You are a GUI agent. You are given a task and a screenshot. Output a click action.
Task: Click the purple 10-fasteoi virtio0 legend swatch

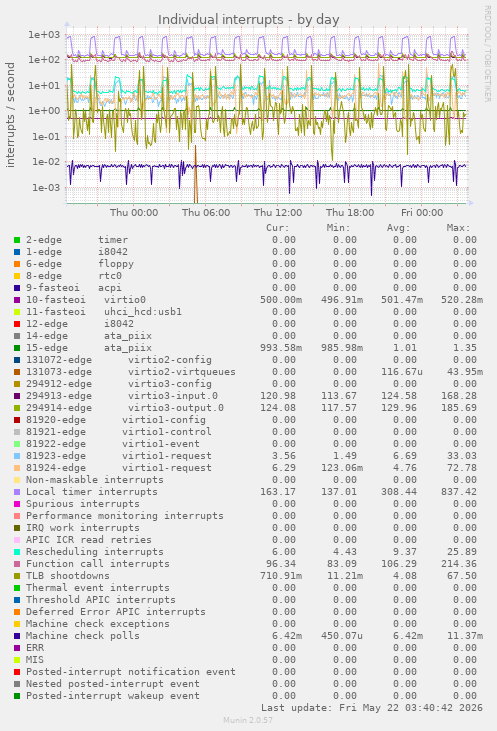coord(17,300)
